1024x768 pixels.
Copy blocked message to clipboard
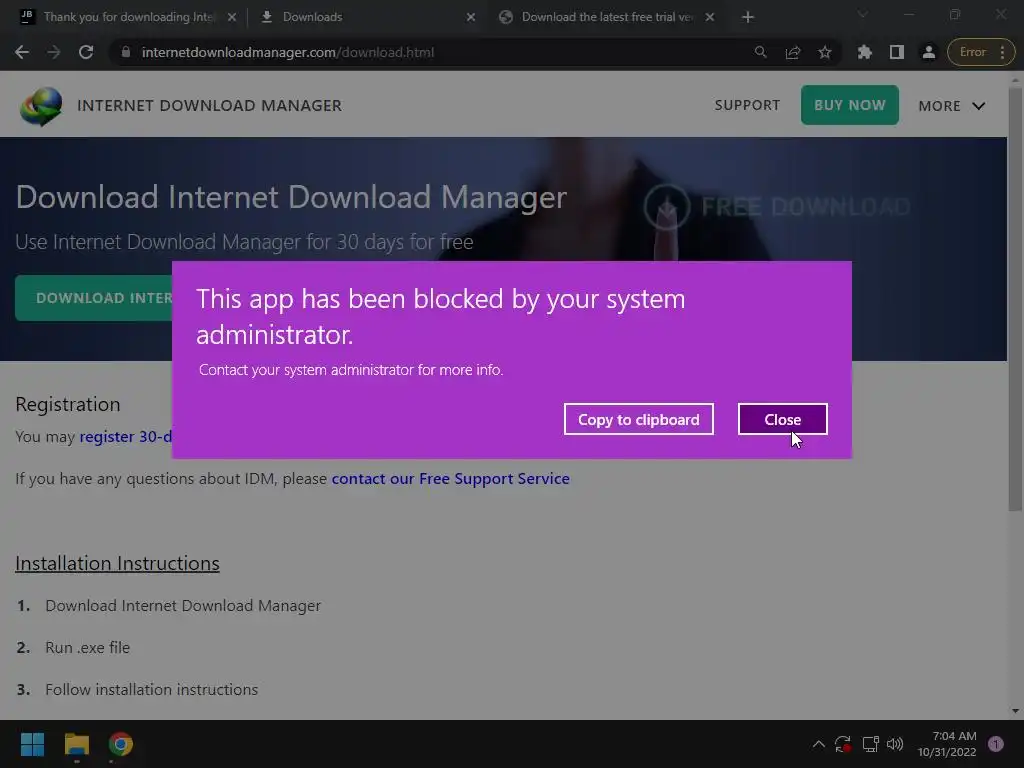tap(639, 419)
